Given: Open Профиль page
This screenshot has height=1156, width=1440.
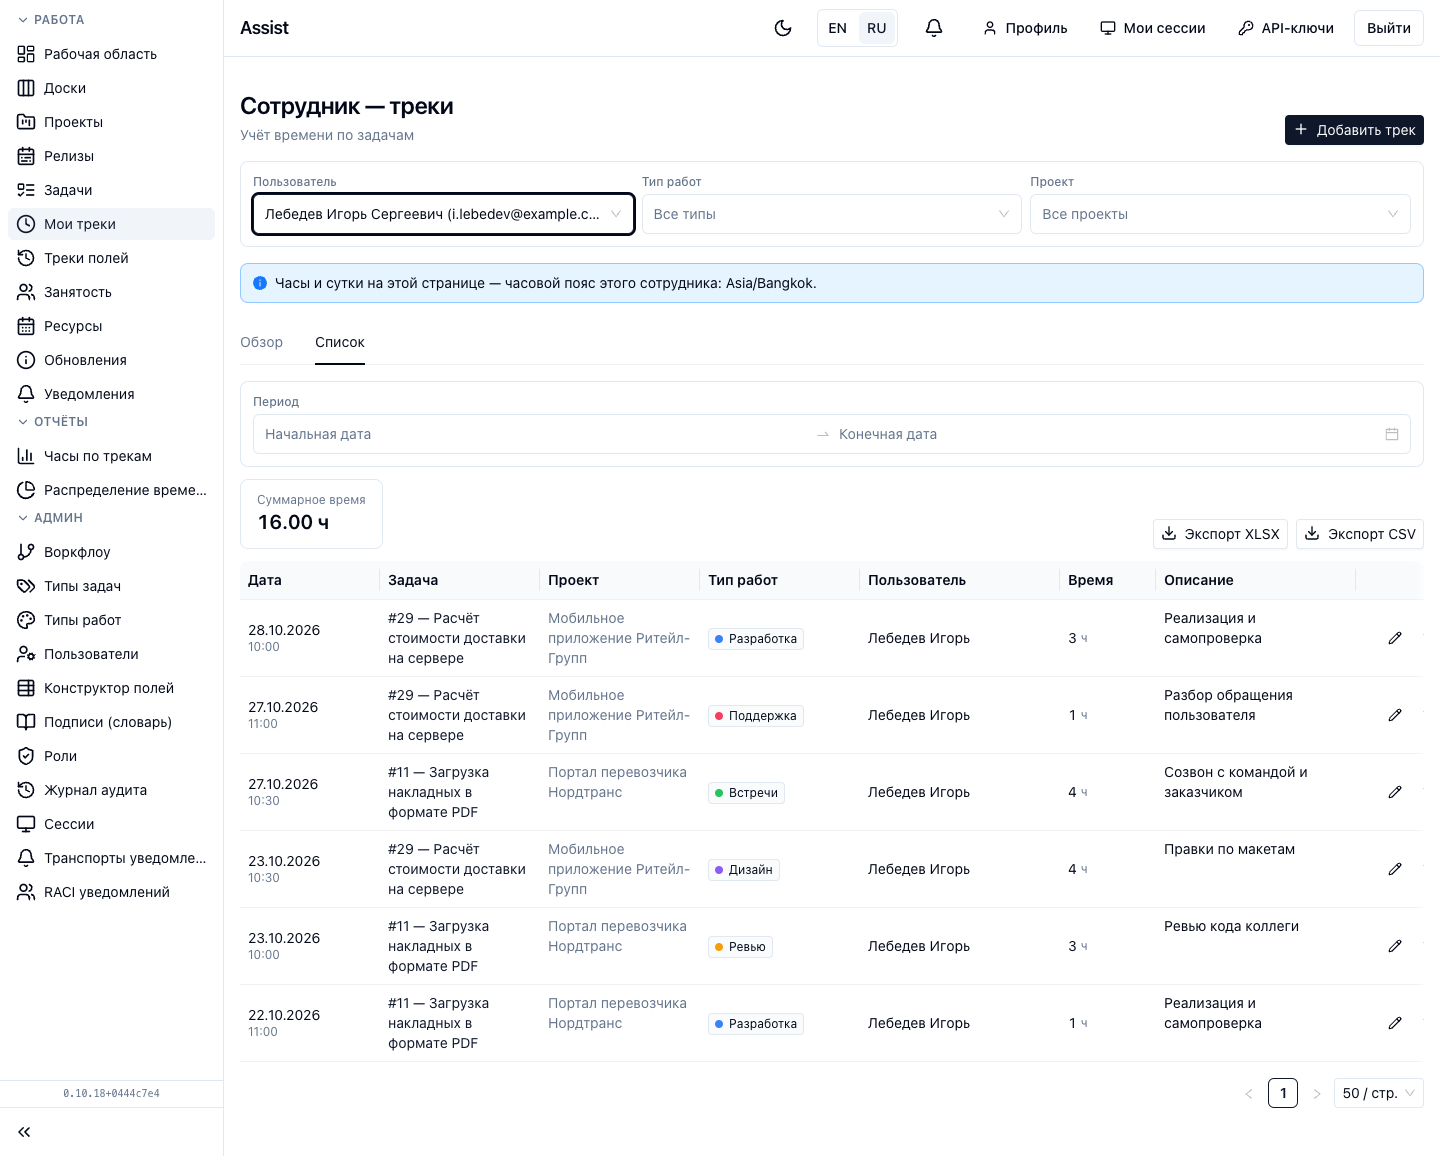Looking at the screenshot, I should tap(1025, 28).
